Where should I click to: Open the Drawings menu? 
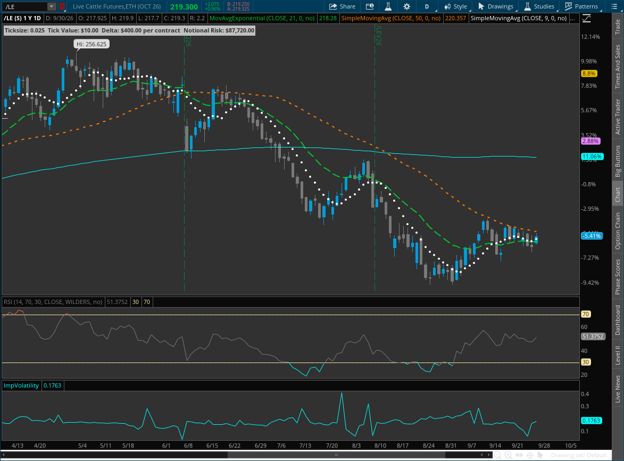(495, 6)
